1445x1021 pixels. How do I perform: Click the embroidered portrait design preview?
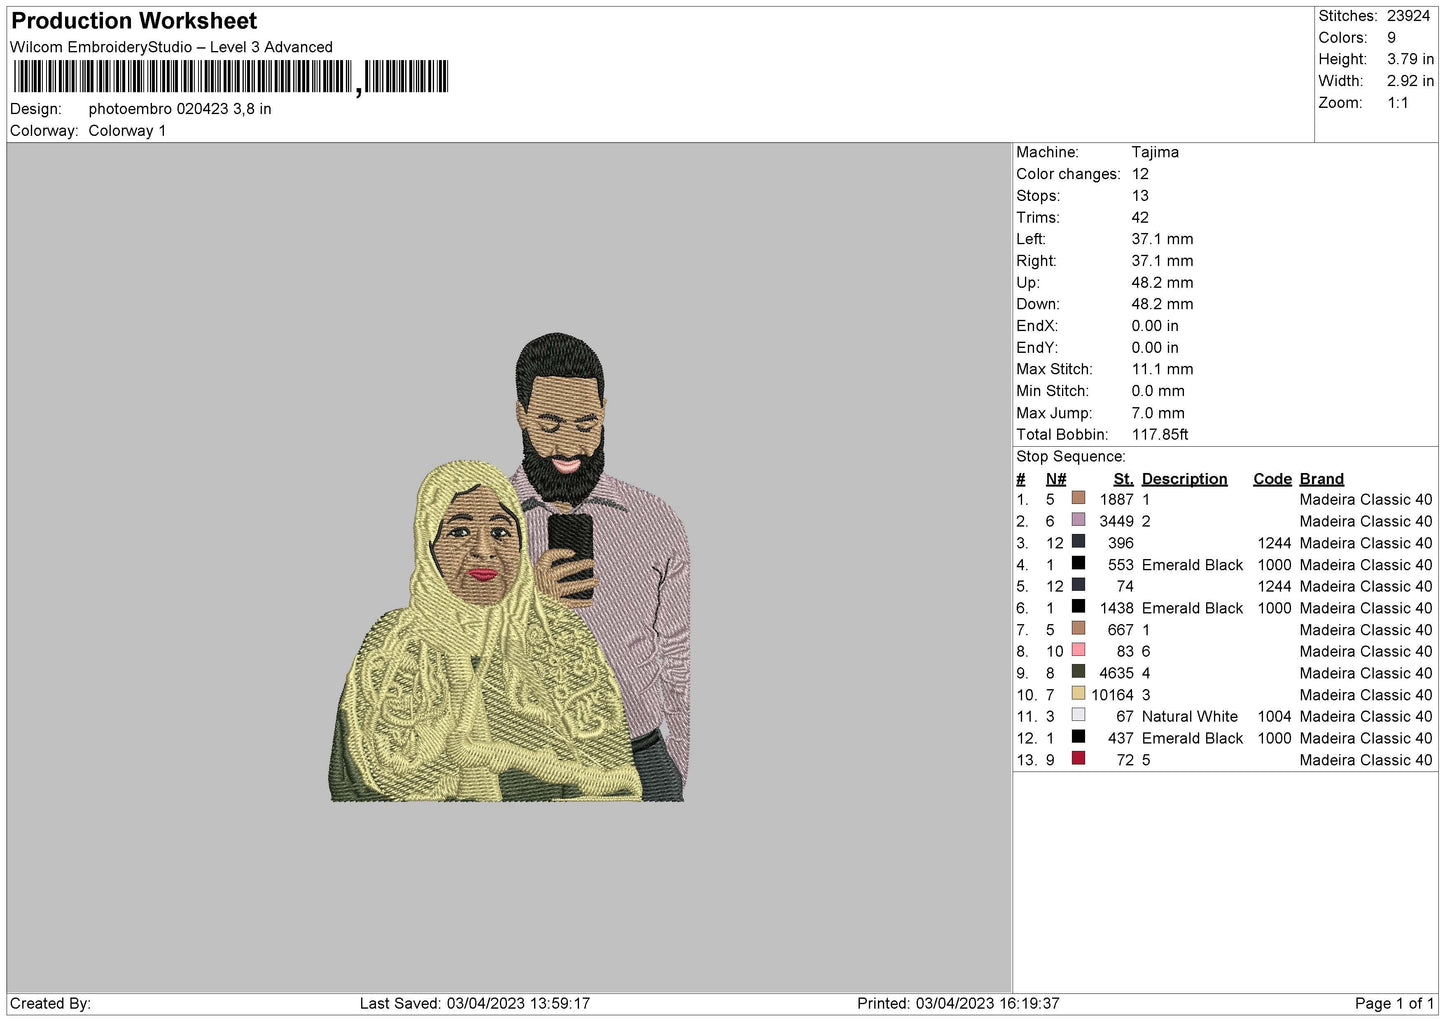[510, 567]
